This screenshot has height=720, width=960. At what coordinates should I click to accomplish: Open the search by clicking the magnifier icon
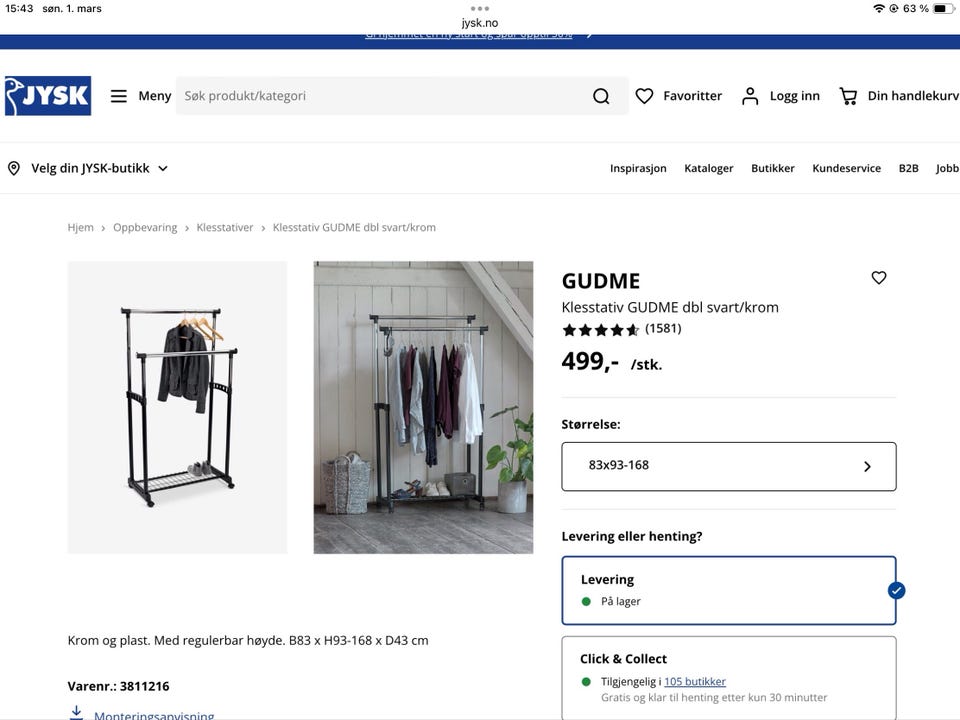[600, 95]
